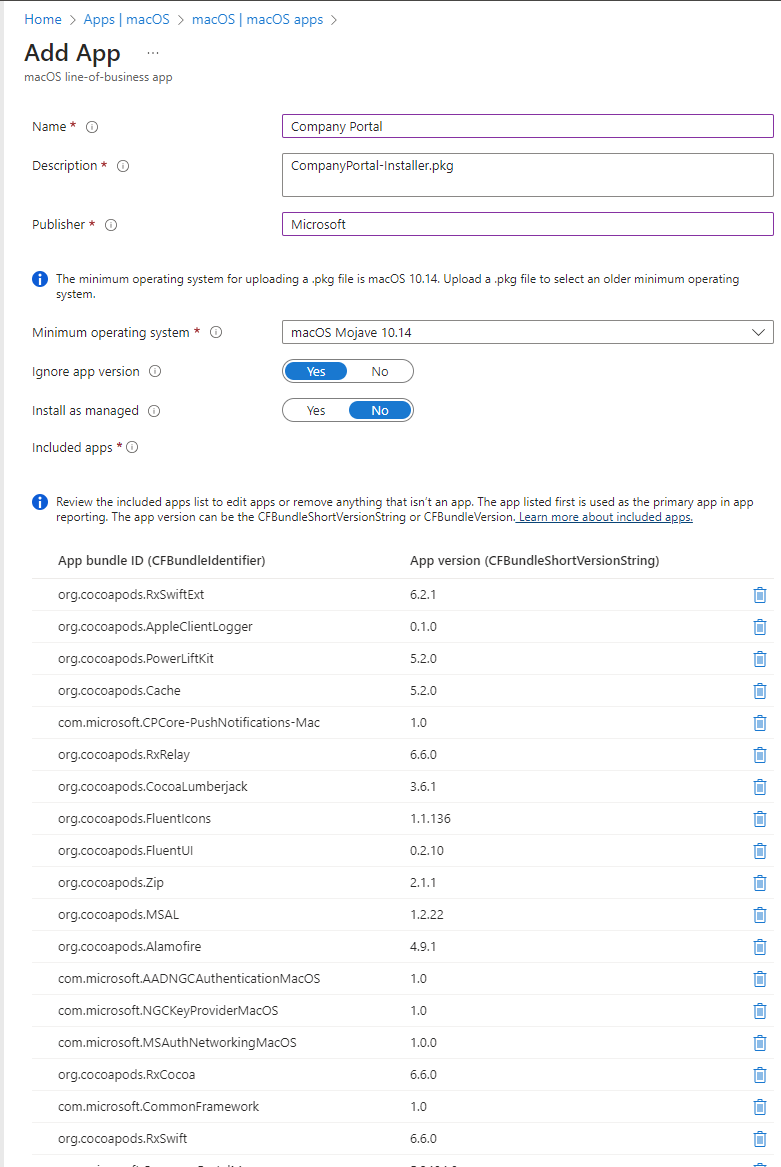This screenshot has width=781, height=1167.
Task: Remove the com.microsoft.MSAuthNetworkingMacOS entry
Action: point(759,1043)
